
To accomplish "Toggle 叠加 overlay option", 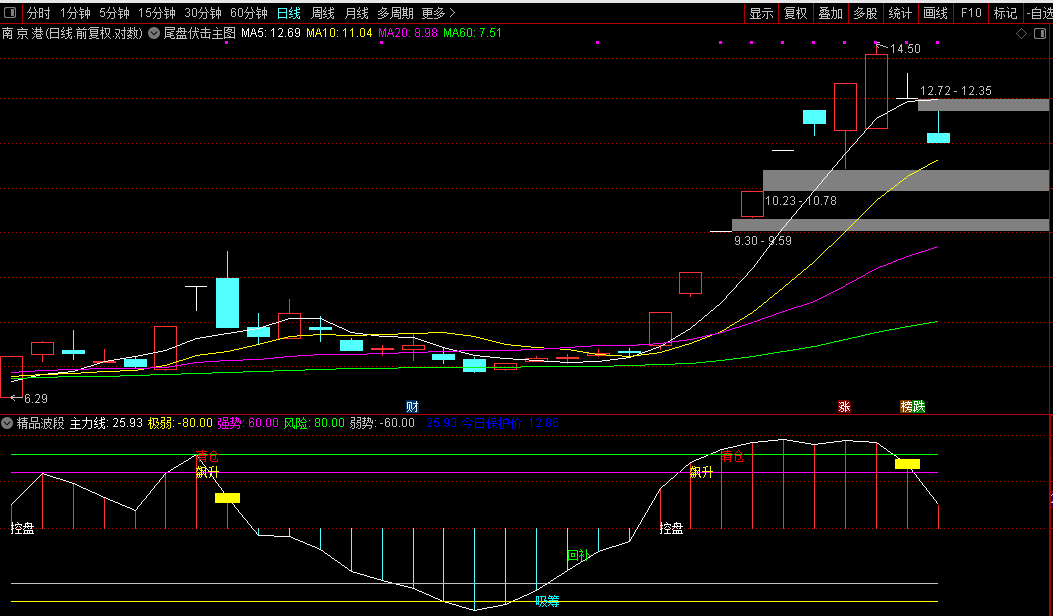I will (x=830, y=13).
